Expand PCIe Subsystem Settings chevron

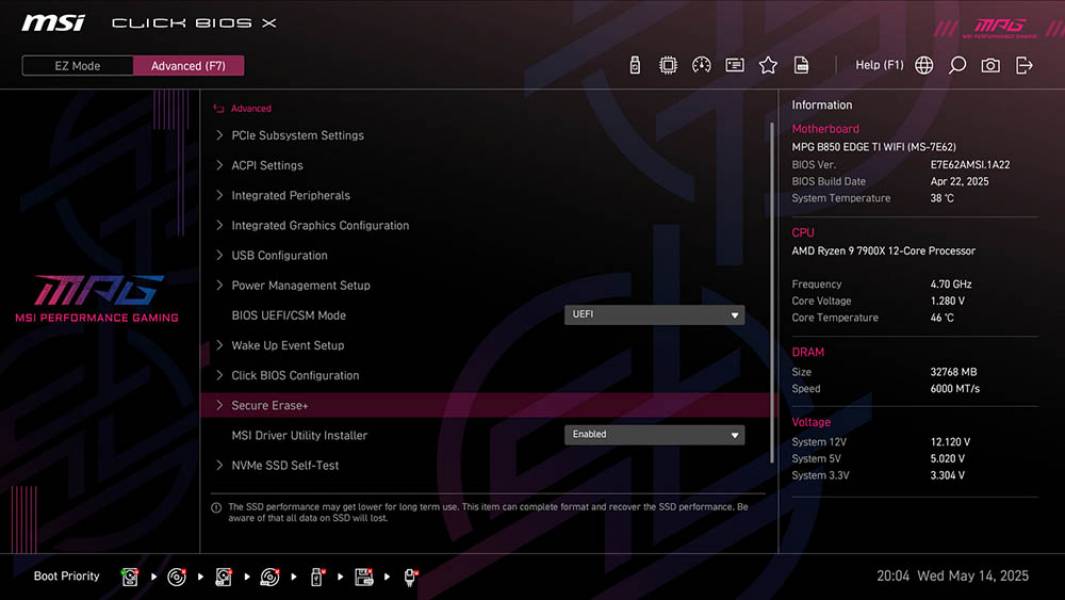click(219, 135)
